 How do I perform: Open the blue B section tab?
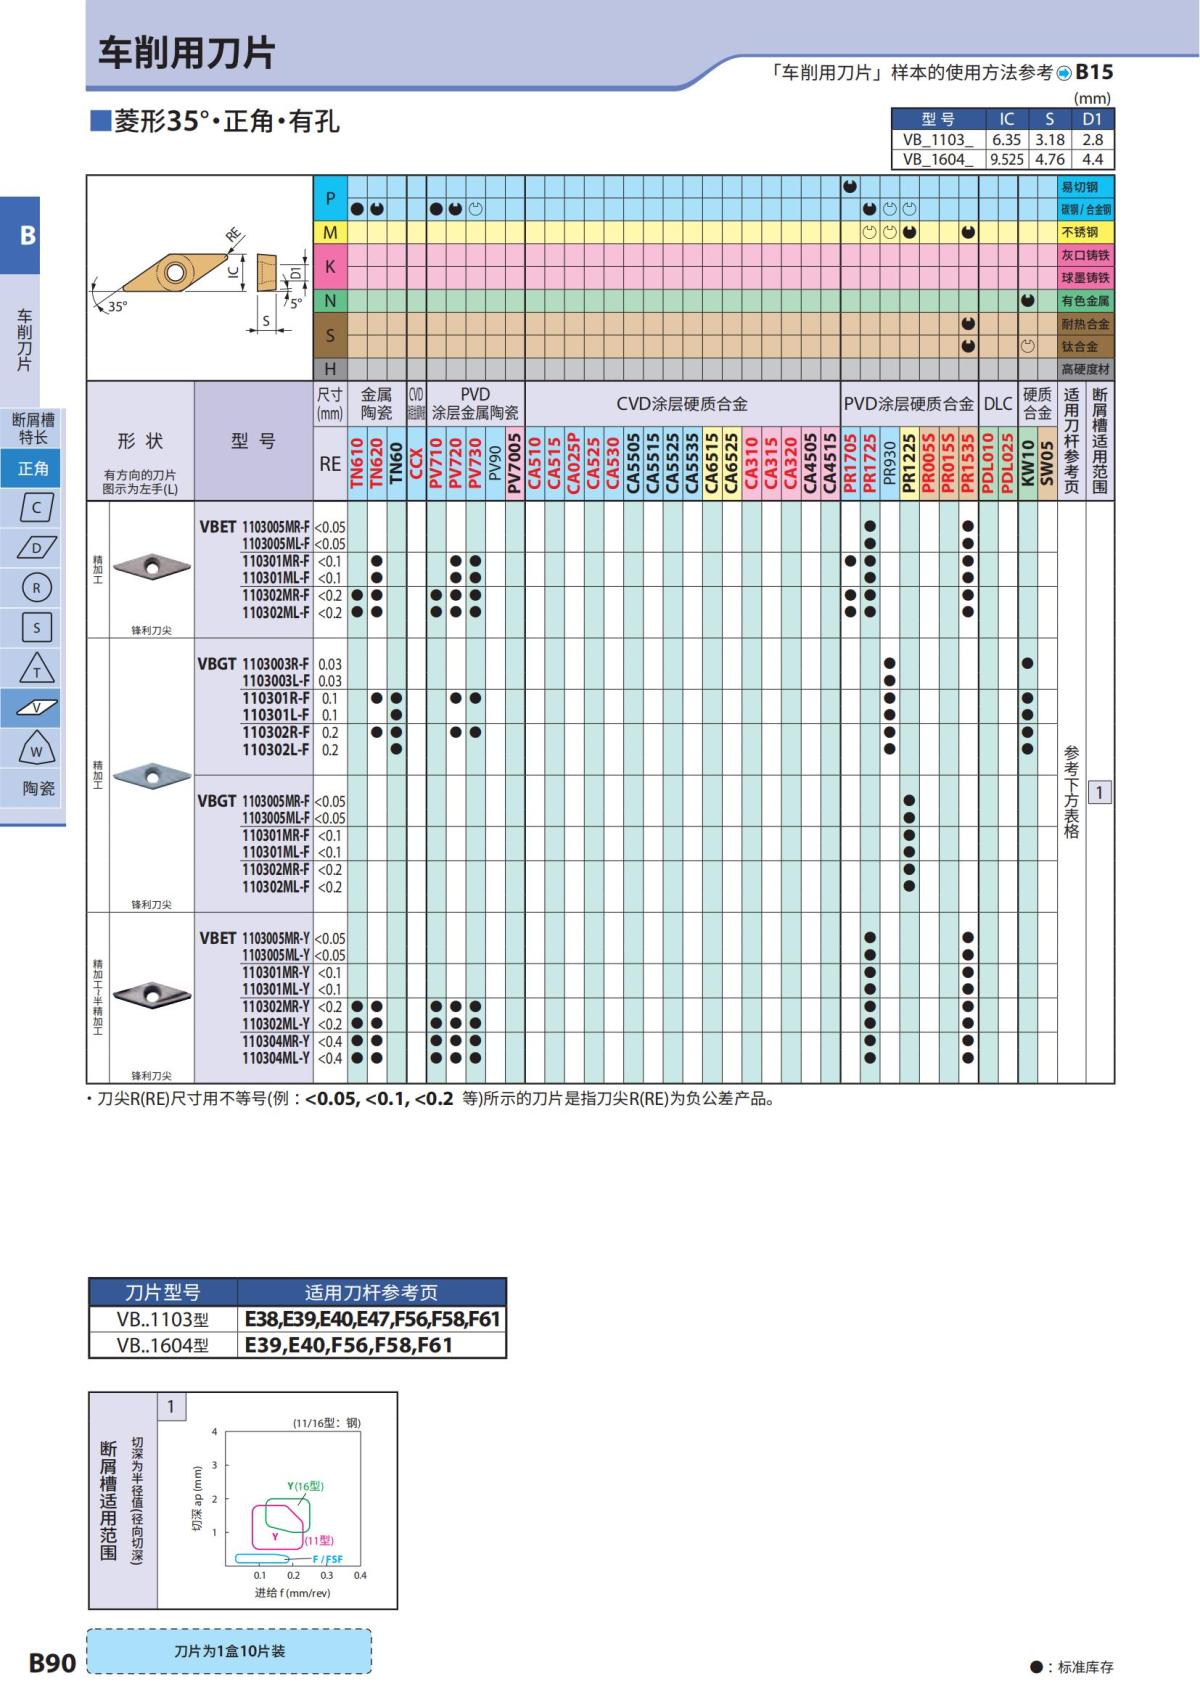coord(20,235)
